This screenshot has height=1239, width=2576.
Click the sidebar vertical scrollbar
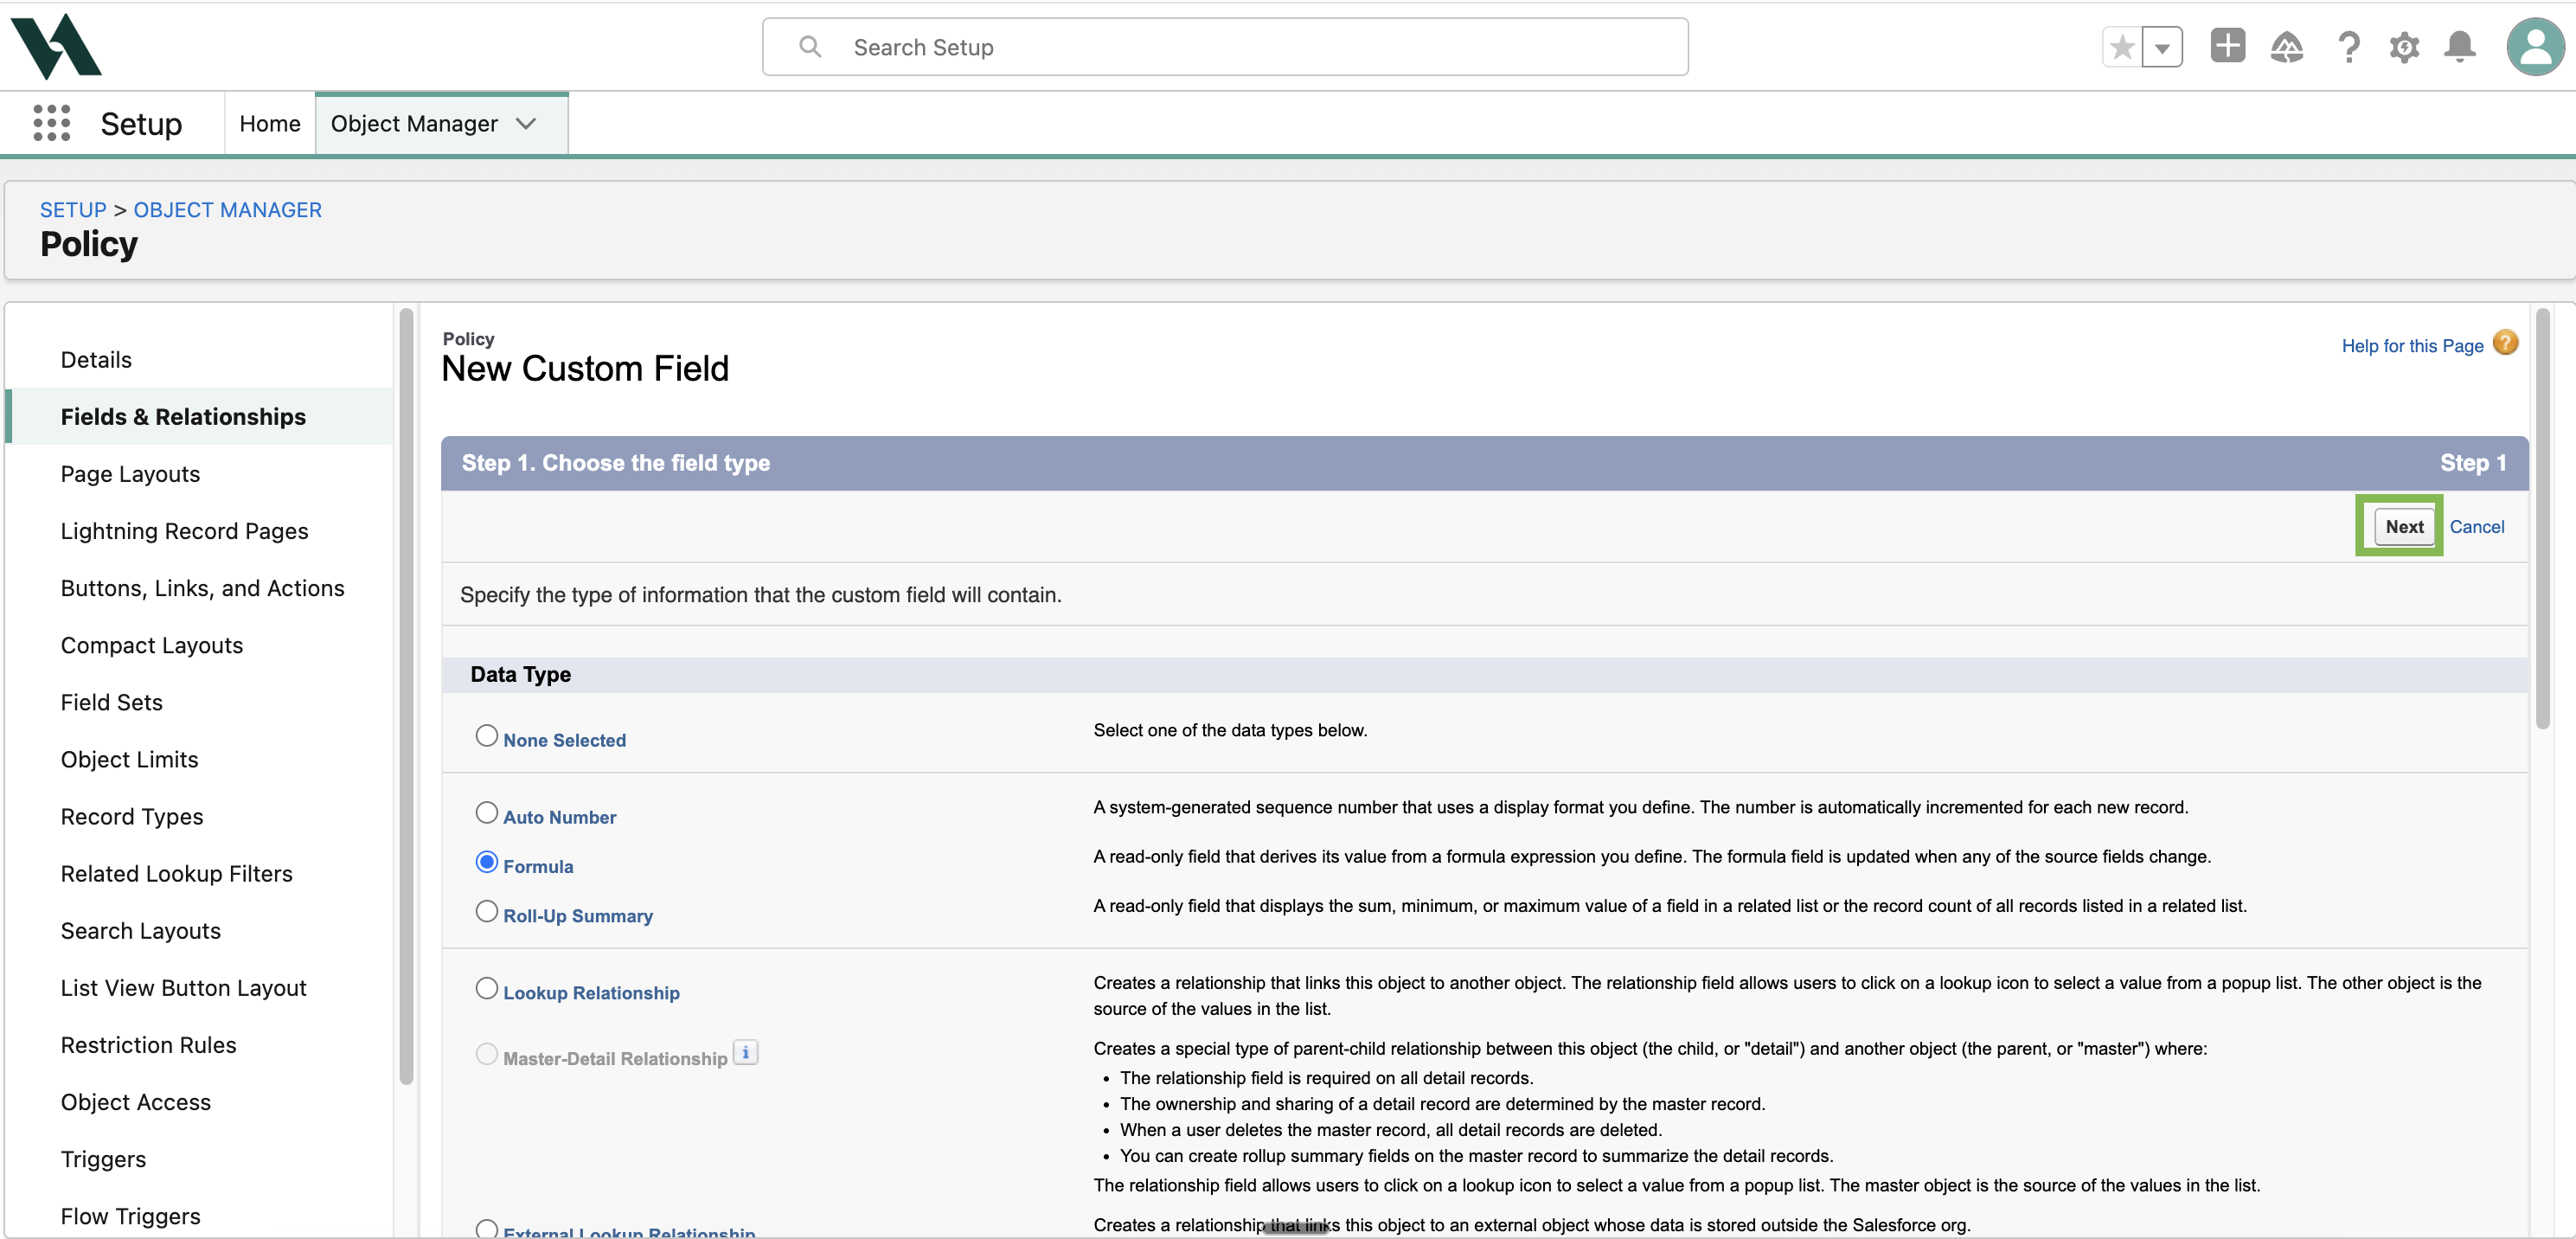406,695
